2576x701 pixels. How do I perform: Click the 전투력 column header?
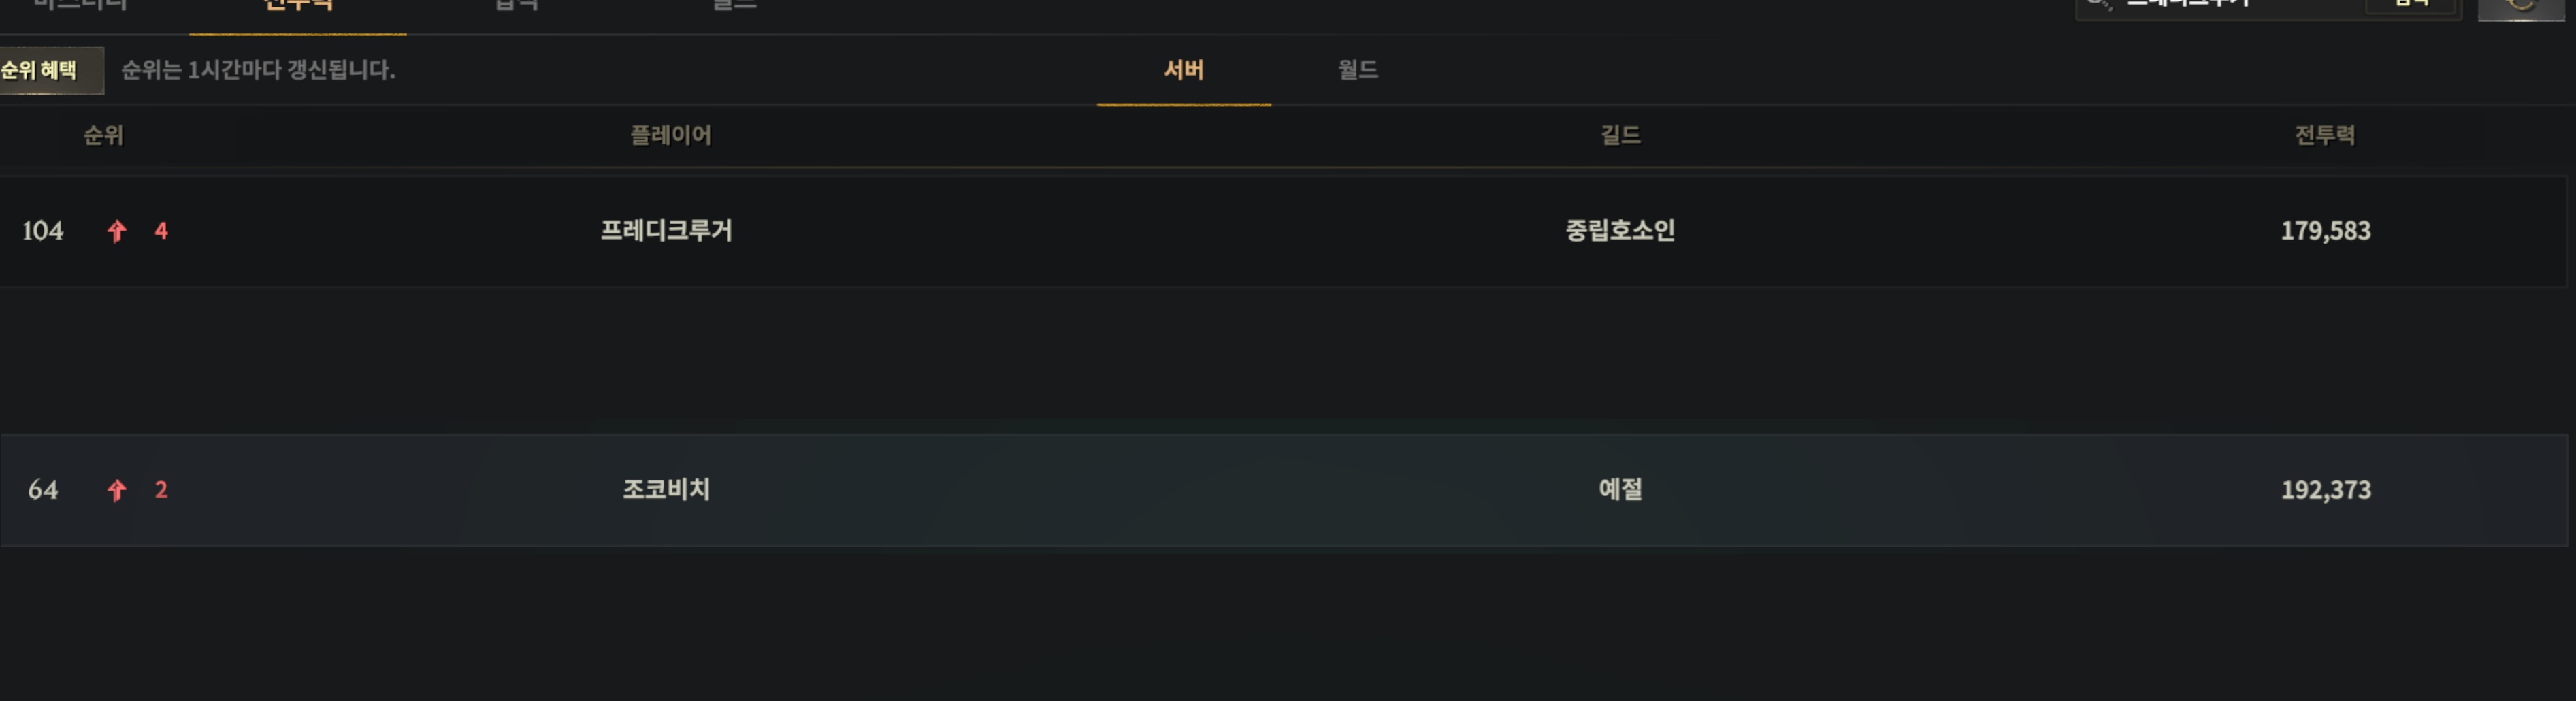(2324, 135)
